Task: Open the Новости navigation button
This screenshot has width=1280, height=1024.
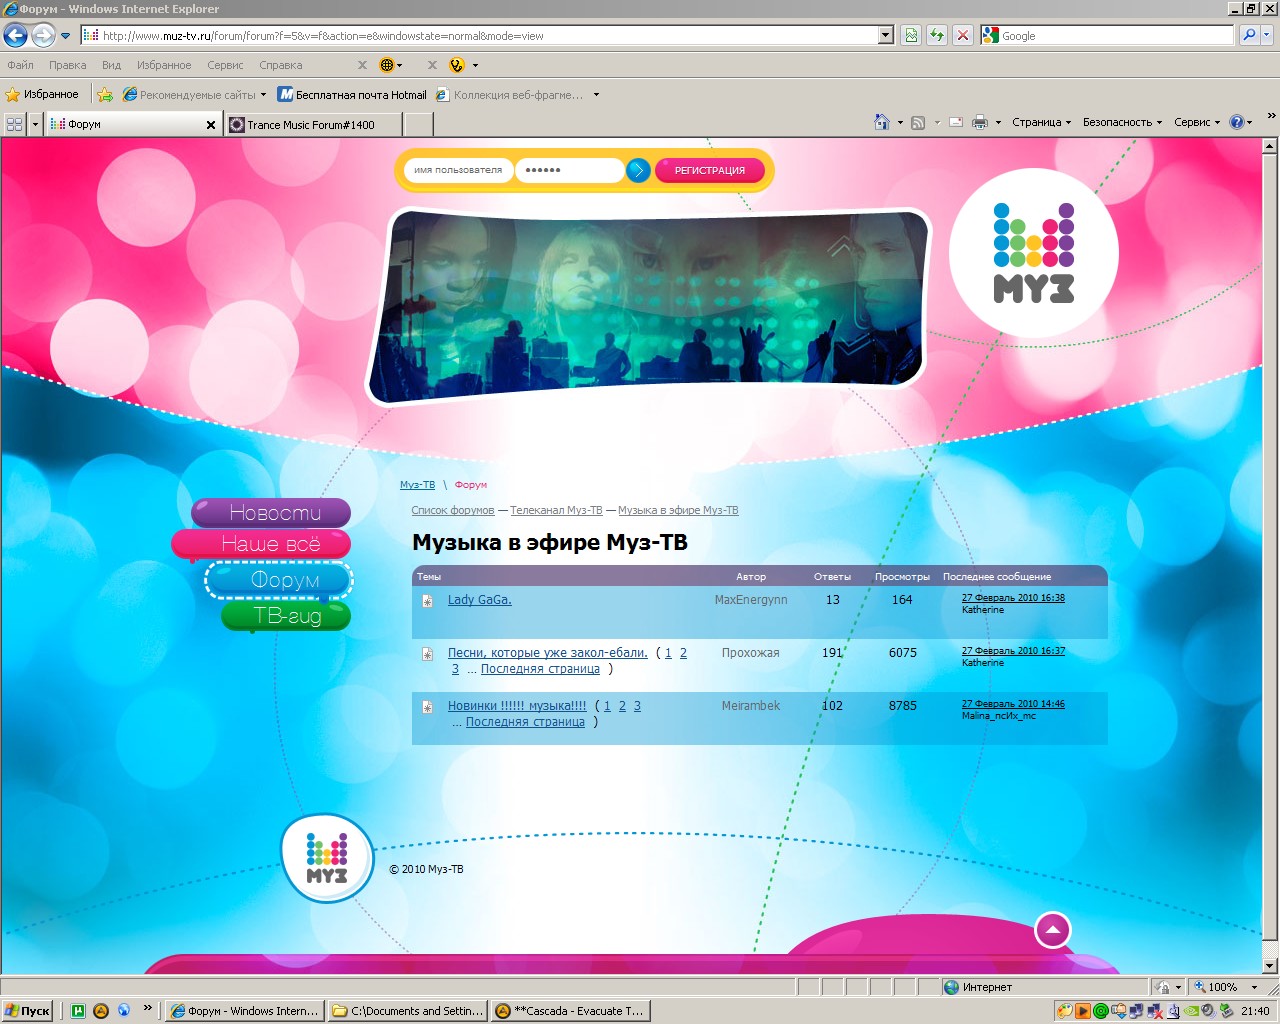Action: click(x=271, y=512)
